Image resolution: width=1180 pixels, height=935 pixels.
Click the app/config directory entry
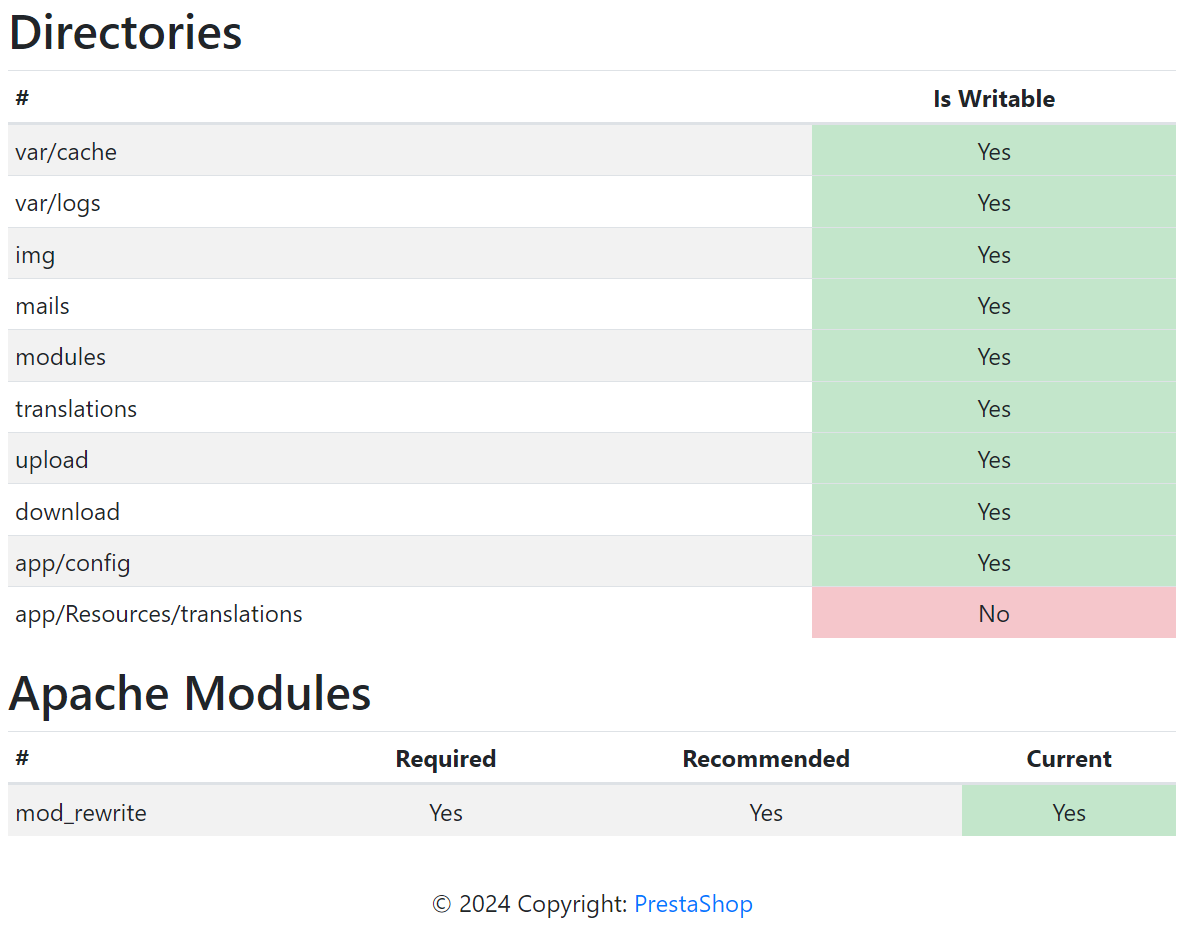73,563
